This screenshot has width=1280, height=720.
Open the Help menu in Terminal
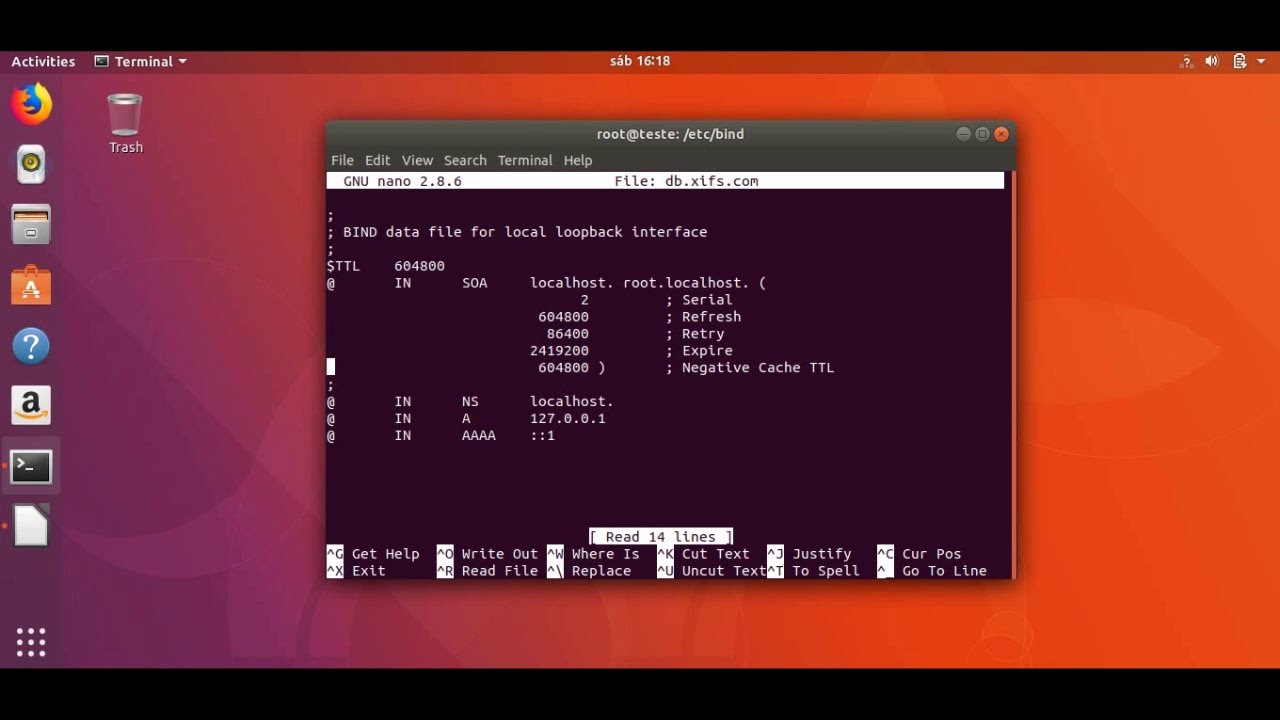pyautogui.click(x=578, y=160)
